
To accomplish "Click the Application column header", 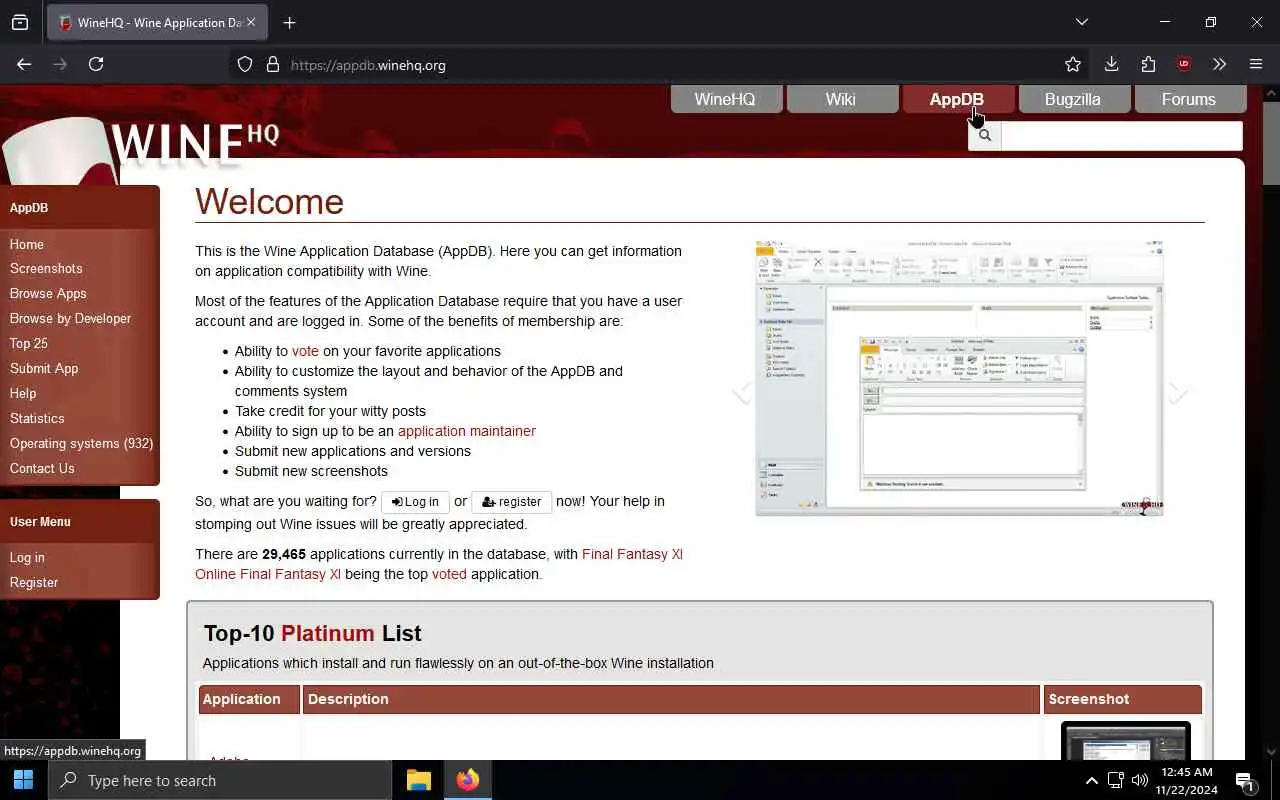I will (x=249, y=699).
